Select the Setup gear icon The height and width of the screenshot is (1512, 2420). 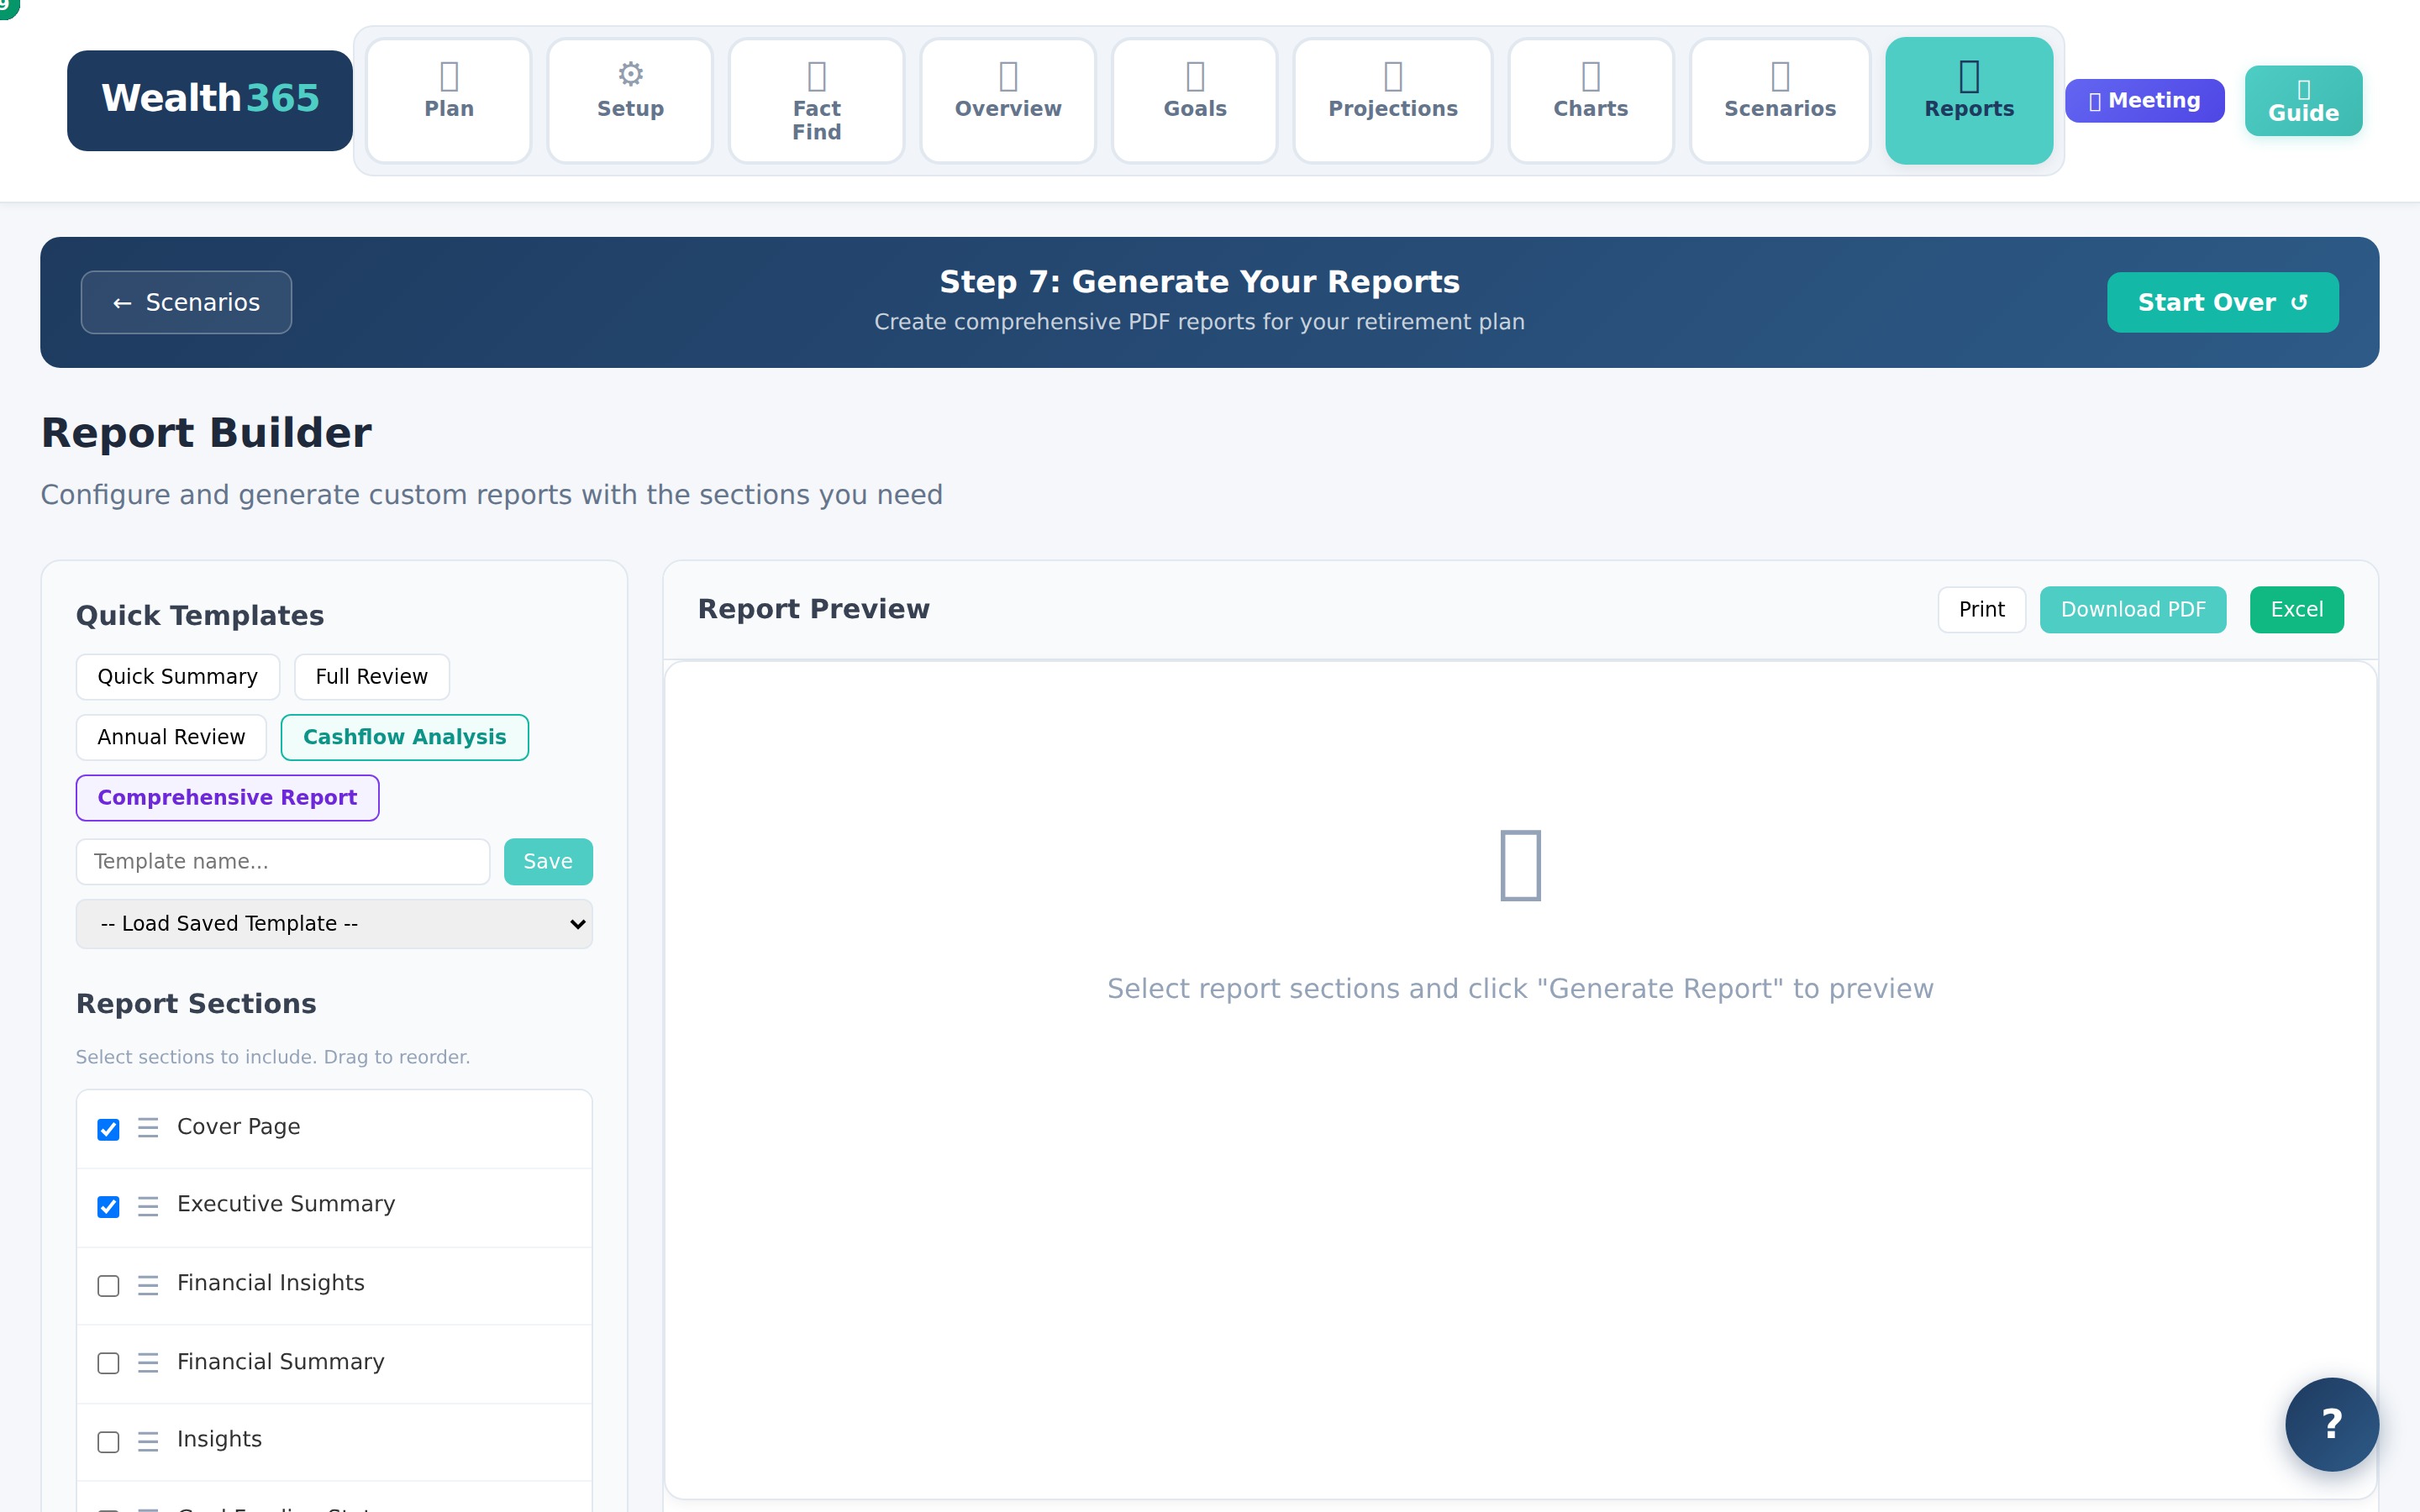point(630,74)
